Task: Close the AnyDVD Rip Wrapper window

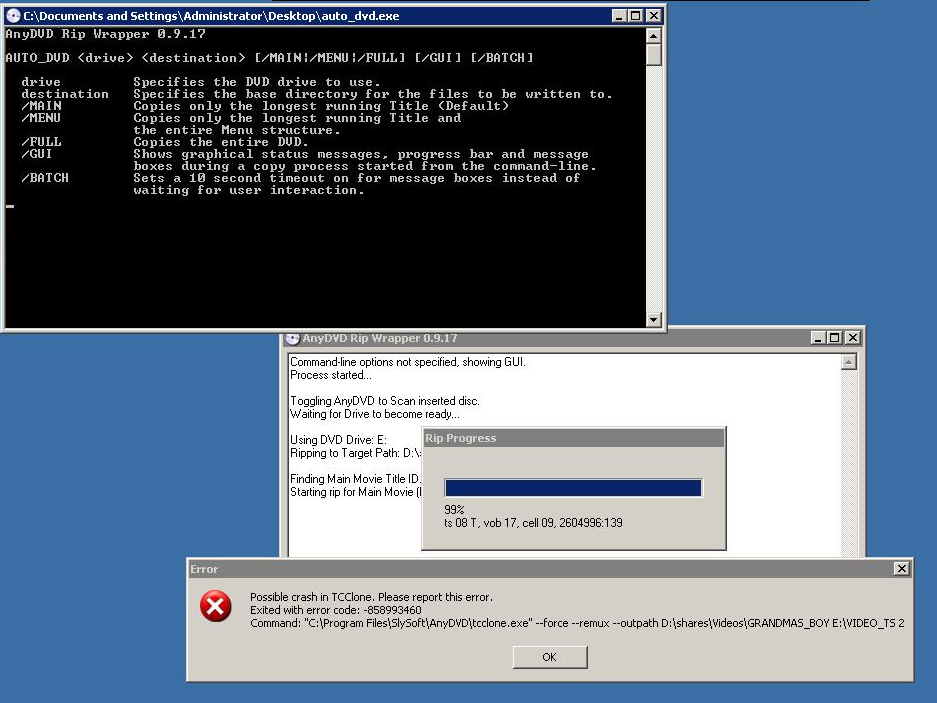Action: [x=853, y=338]
